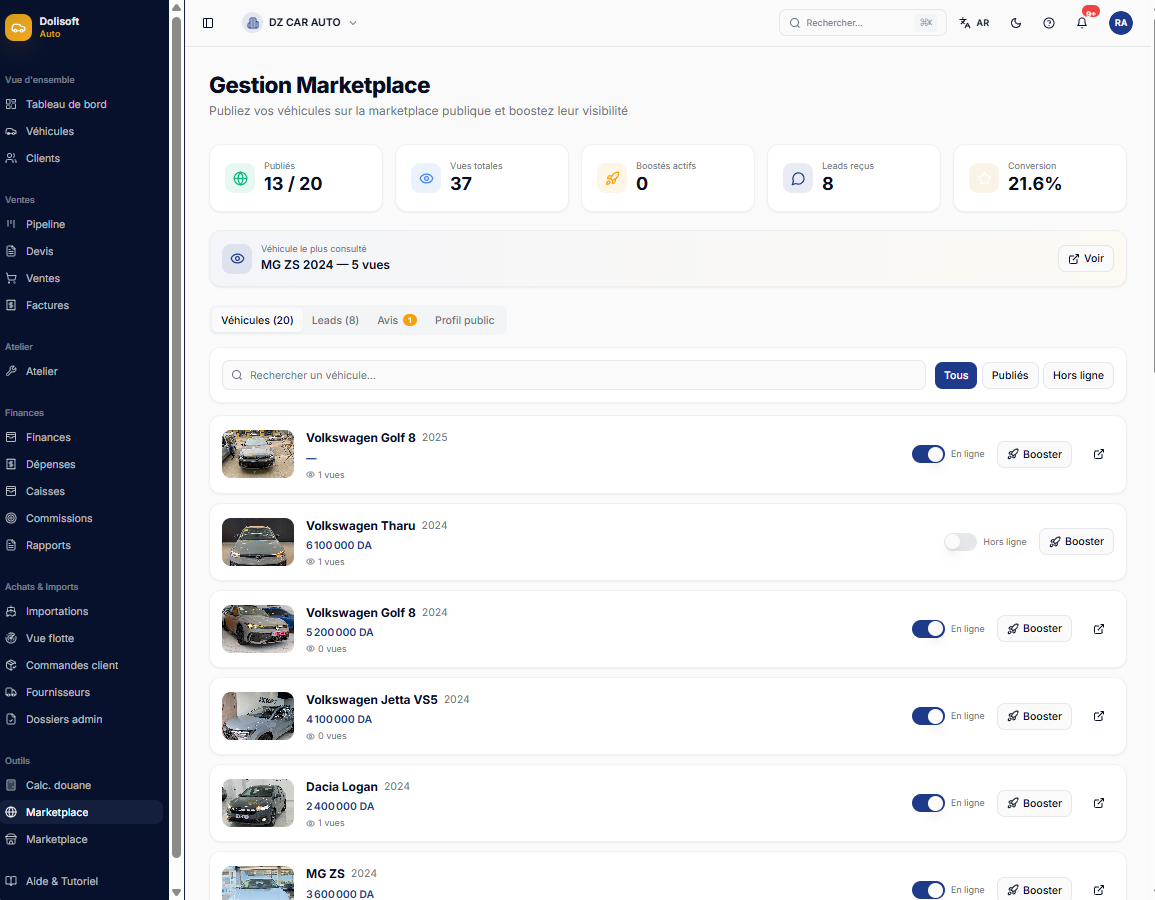Filter by Hors ligne vehicles

point(1078,376)
